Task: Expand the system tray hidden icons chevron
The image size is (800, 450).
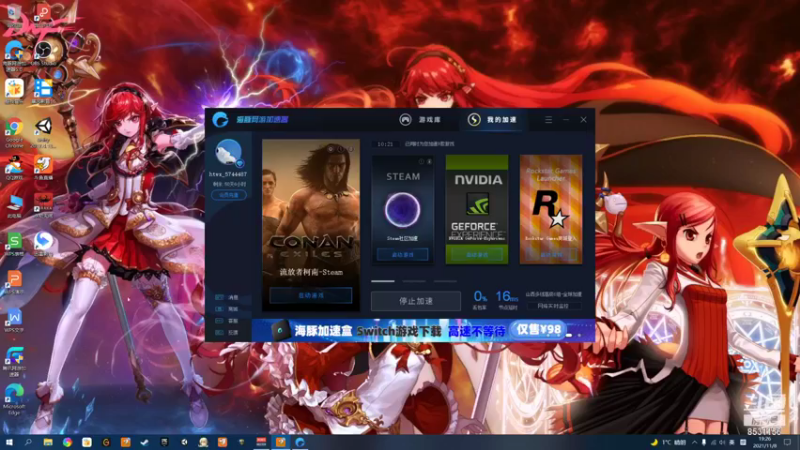Action: pyautogui.click(x=694, y=442)
